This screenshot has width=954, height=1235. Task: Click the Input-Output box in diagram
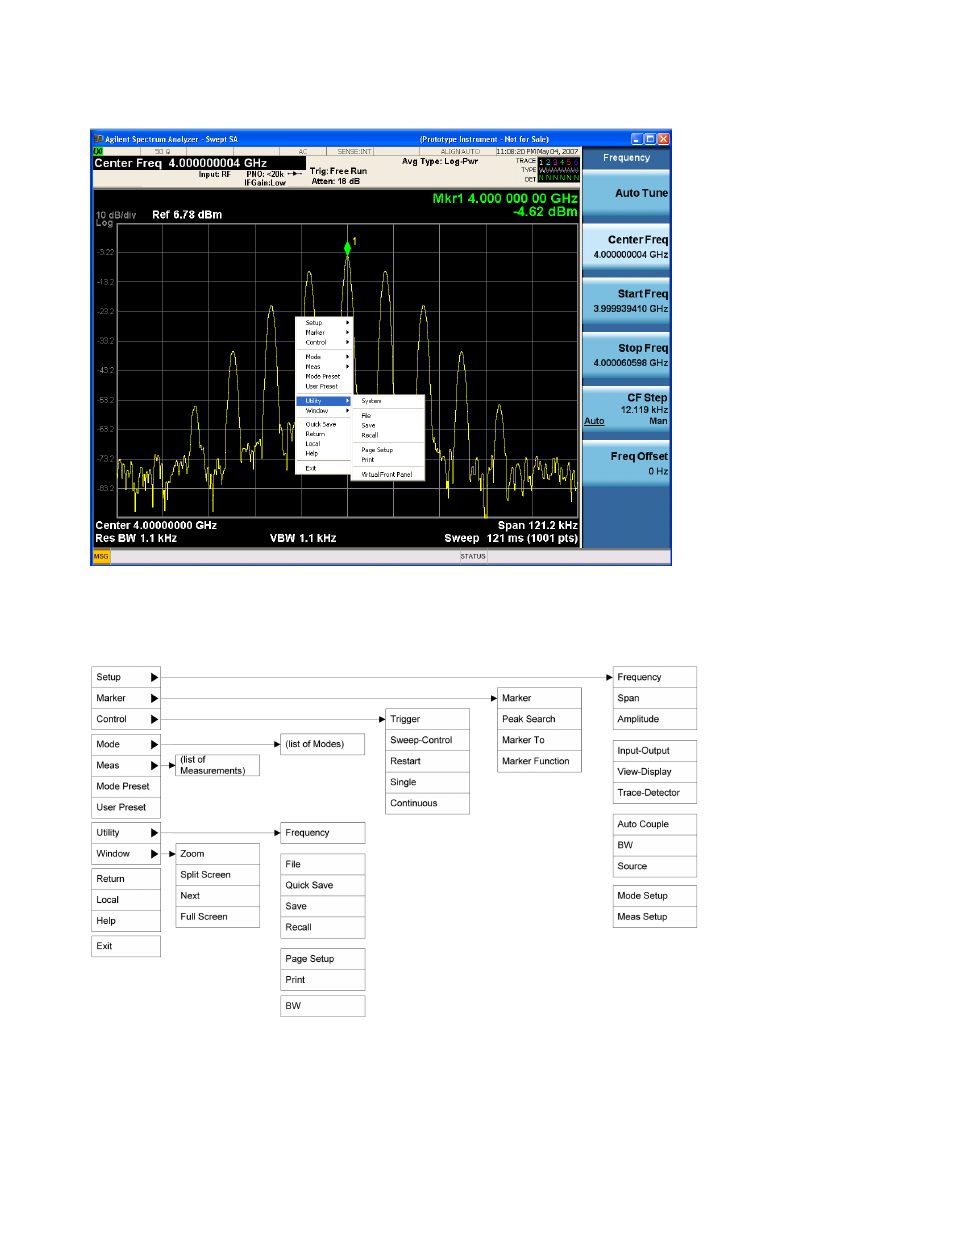tap(655, 750)
